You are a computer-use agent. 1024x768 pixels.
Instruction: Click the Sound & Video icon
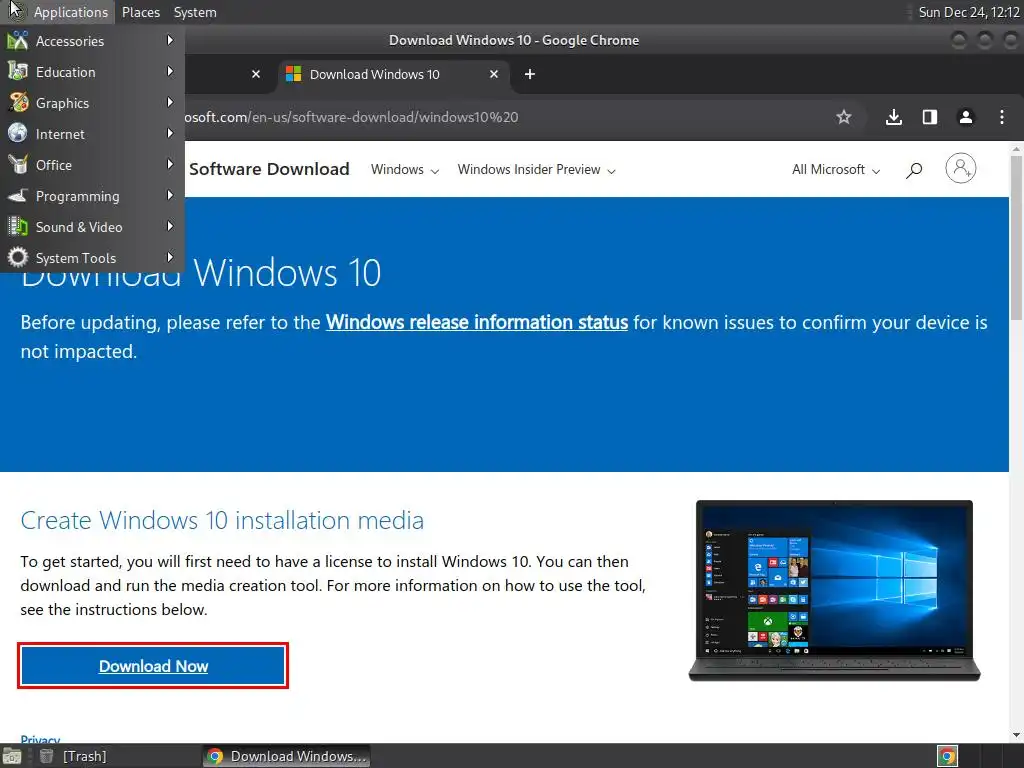coord(18,227)
